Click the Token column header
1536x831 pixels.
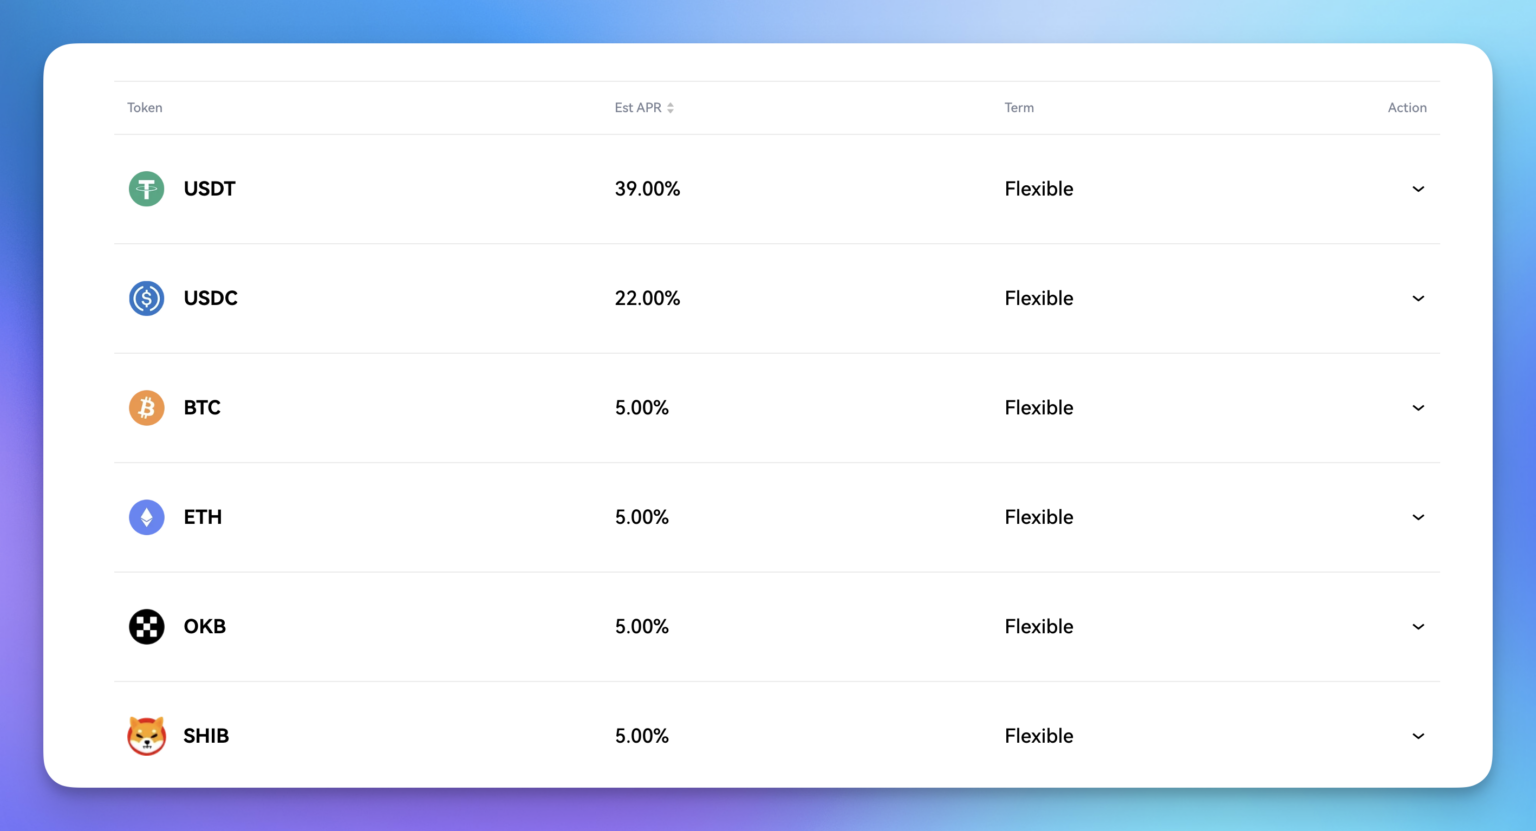tap(144, 107)
